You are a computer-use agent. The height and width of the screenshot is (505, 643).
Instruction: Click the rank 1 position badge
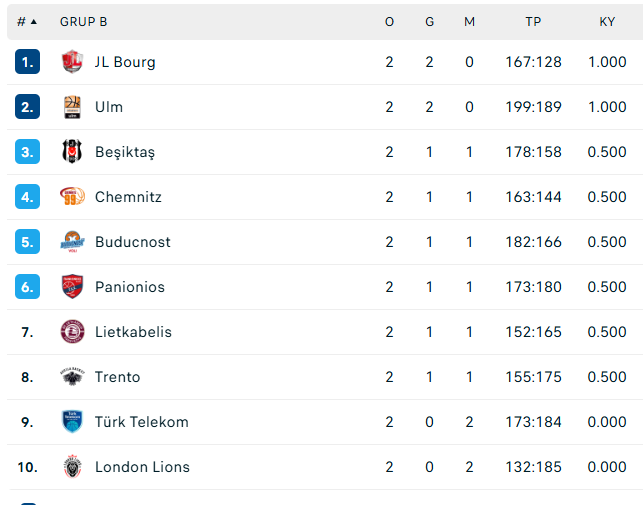click(27, 62)
